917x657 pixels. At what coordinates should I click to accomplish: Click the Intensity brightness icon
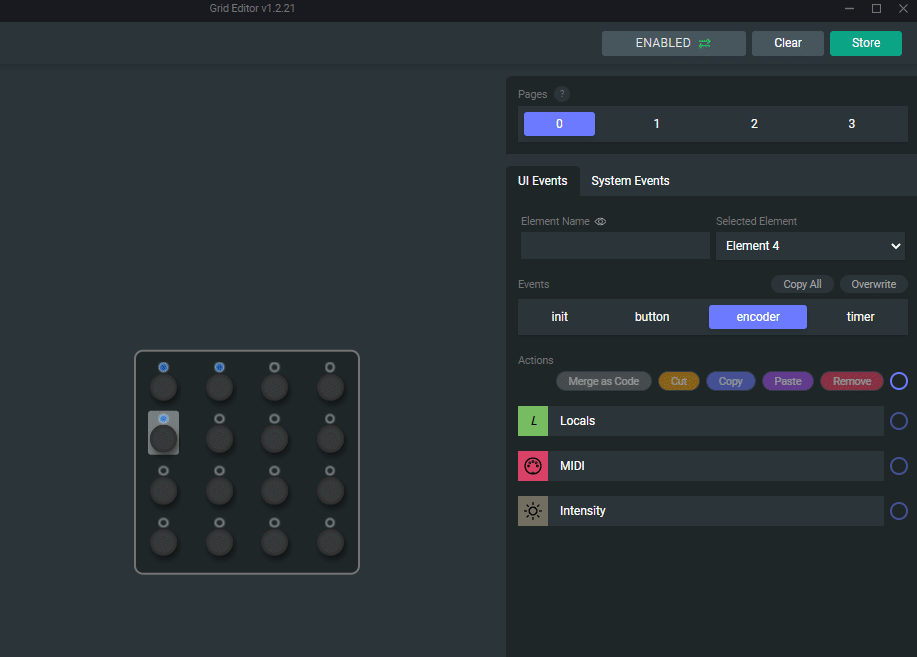[x=533, y=511]
